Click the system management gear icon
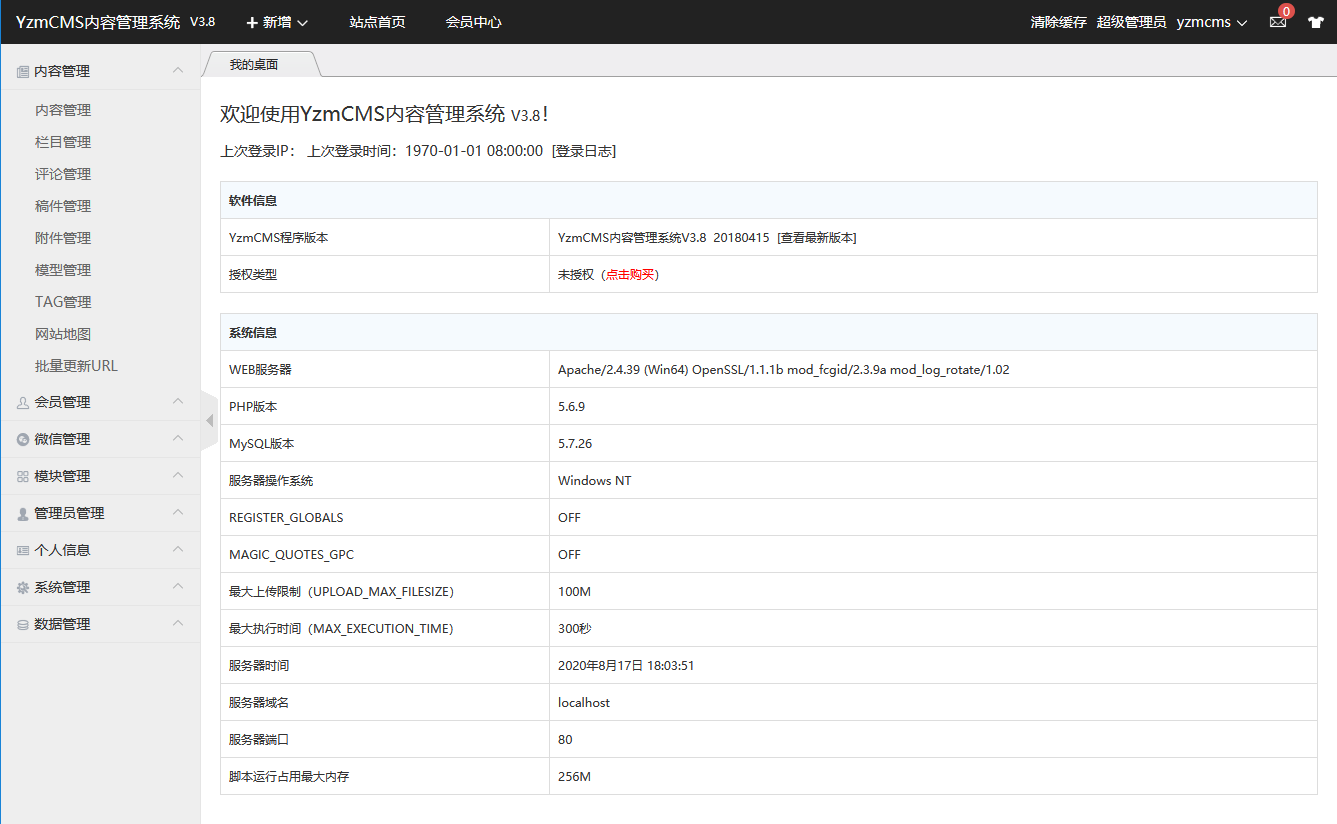 (x=23, y=587)
